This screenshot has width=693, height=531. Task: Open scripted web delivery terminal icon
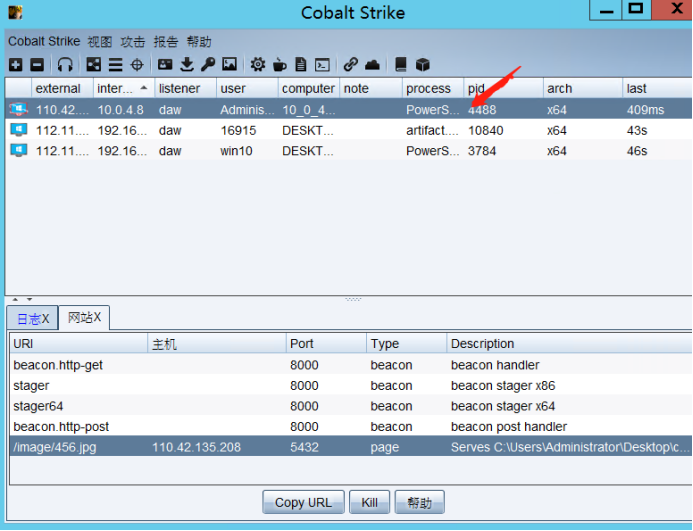click(322, 65)
